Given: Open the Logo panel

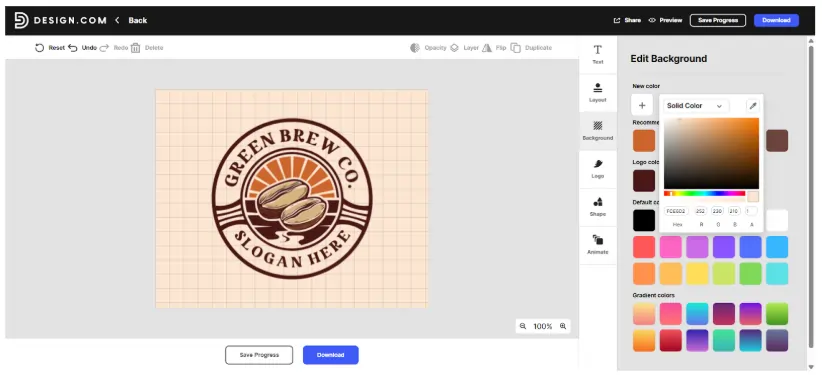Looking at the screenshot, I should [x=598, y=169].
